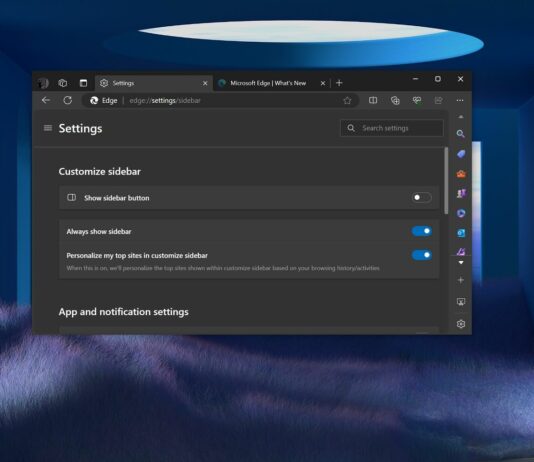
Task: Open Search in the sidebar
Action: [460, 133]
